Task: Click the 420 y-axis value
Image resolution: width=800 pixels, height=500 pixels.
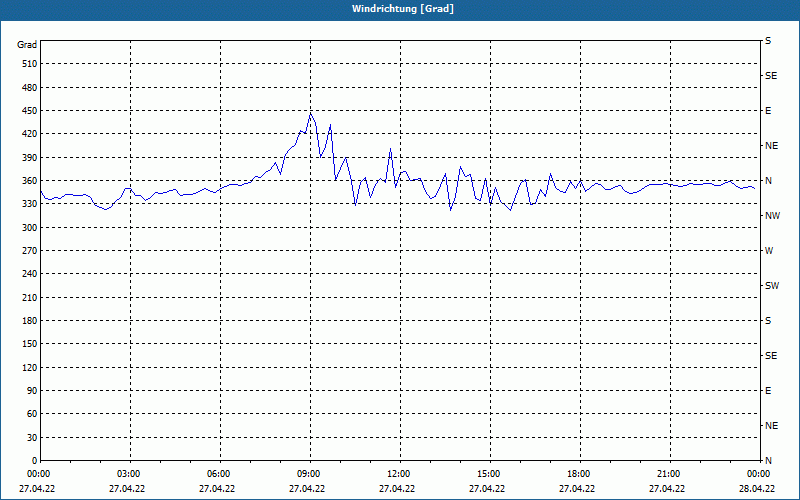Action: 29,134
